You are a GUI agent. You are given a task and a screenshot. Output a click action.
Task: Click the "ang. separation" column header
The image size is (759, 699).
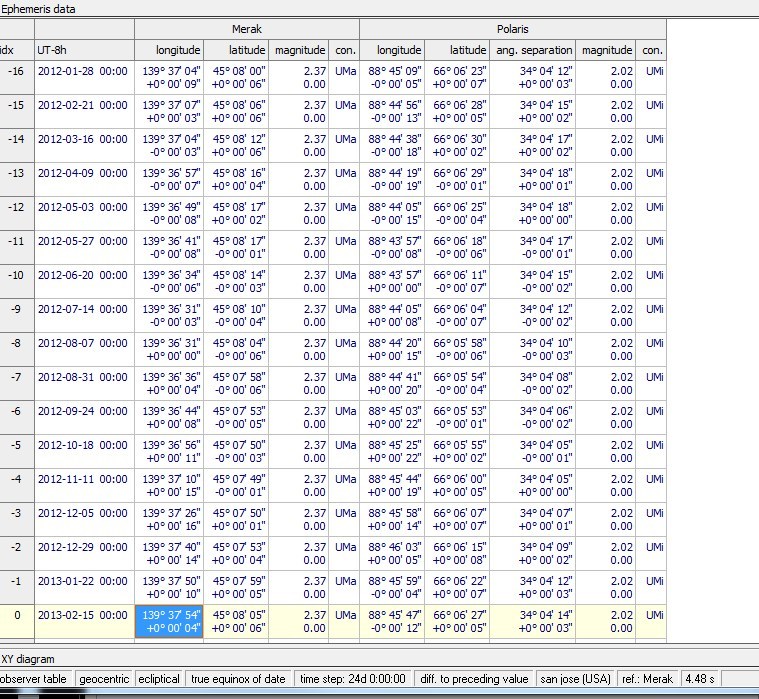pos(534,50)
